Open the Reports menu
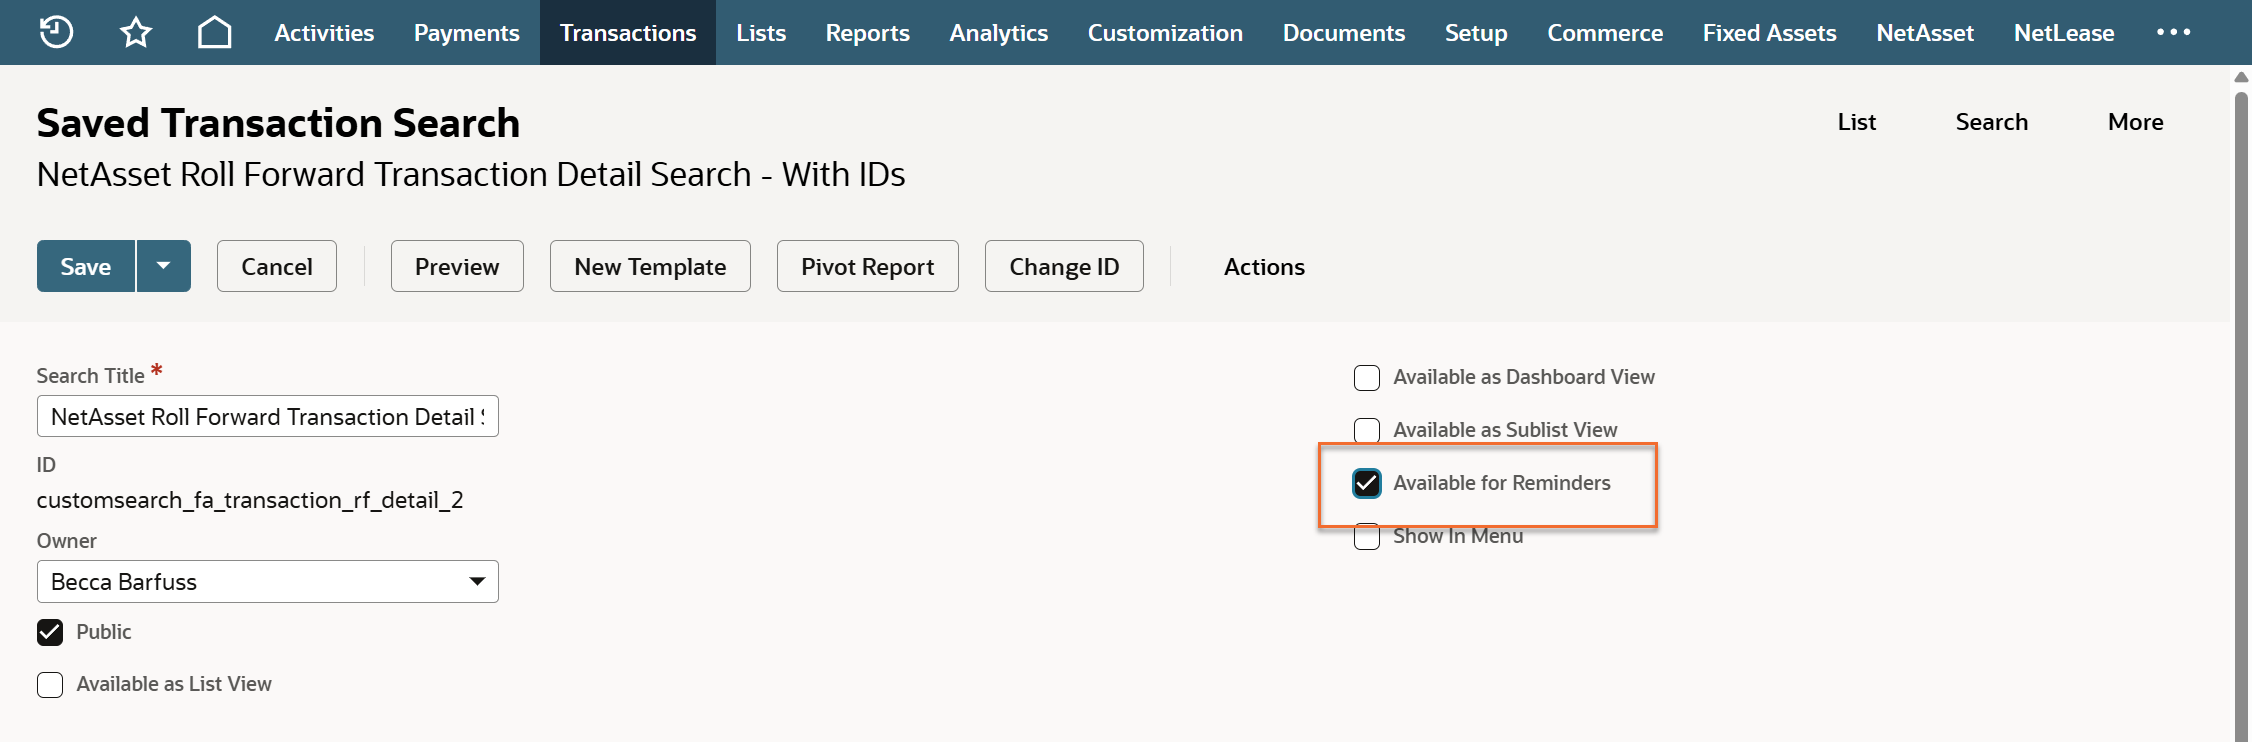Image resolution: width=2252 pixels, height=742 pixels. tap(867, 33)
